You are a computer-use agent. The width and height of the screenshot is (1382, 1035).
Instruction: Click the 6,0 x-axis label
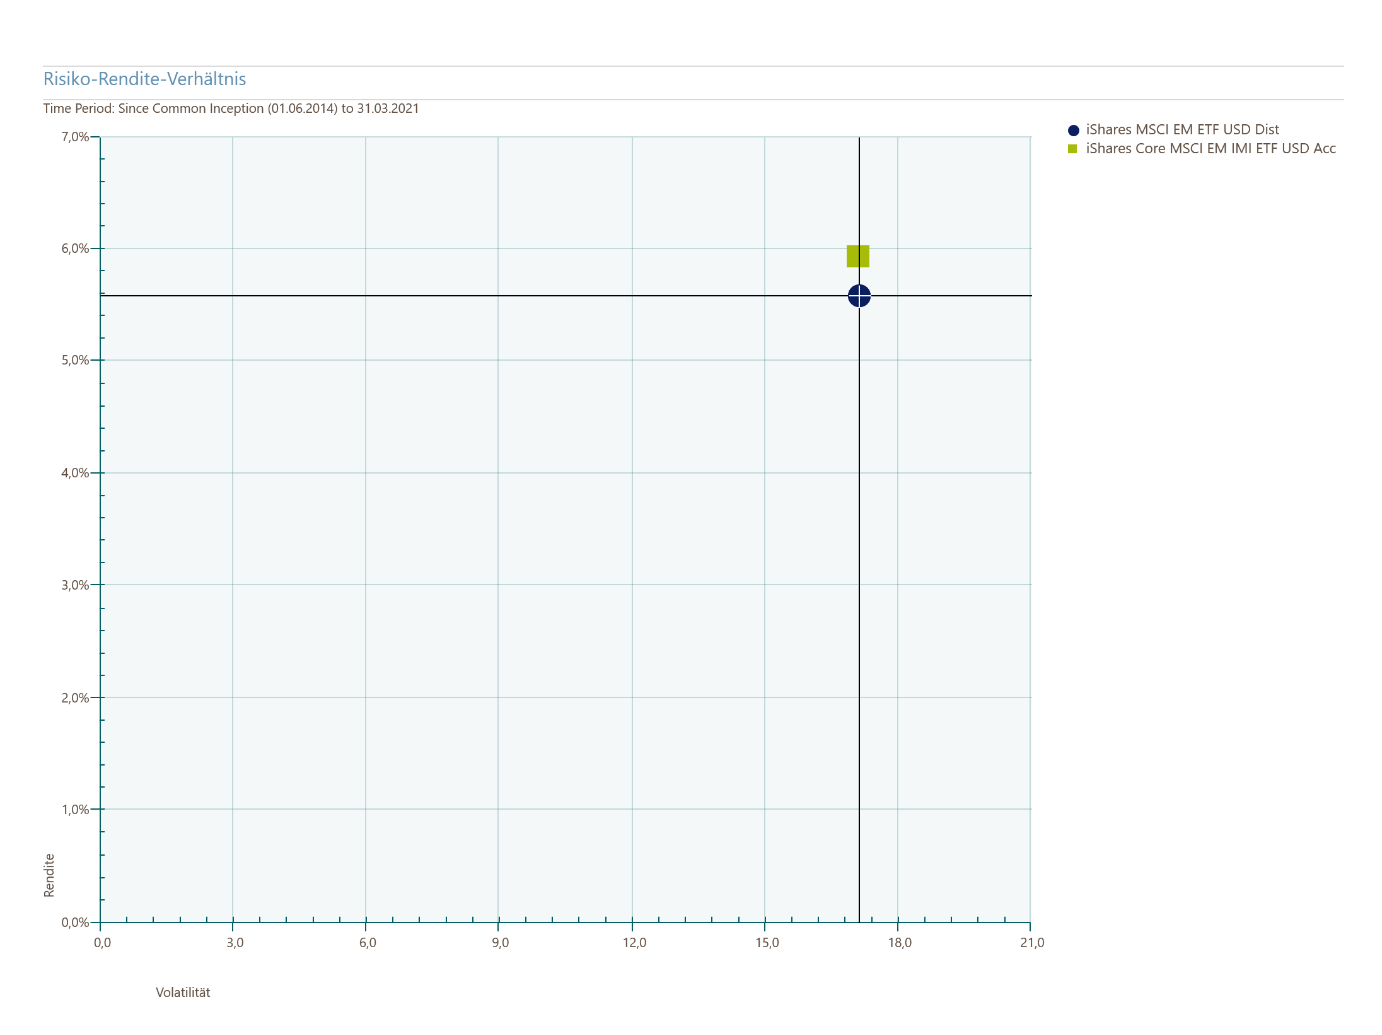tap(368, 943)
